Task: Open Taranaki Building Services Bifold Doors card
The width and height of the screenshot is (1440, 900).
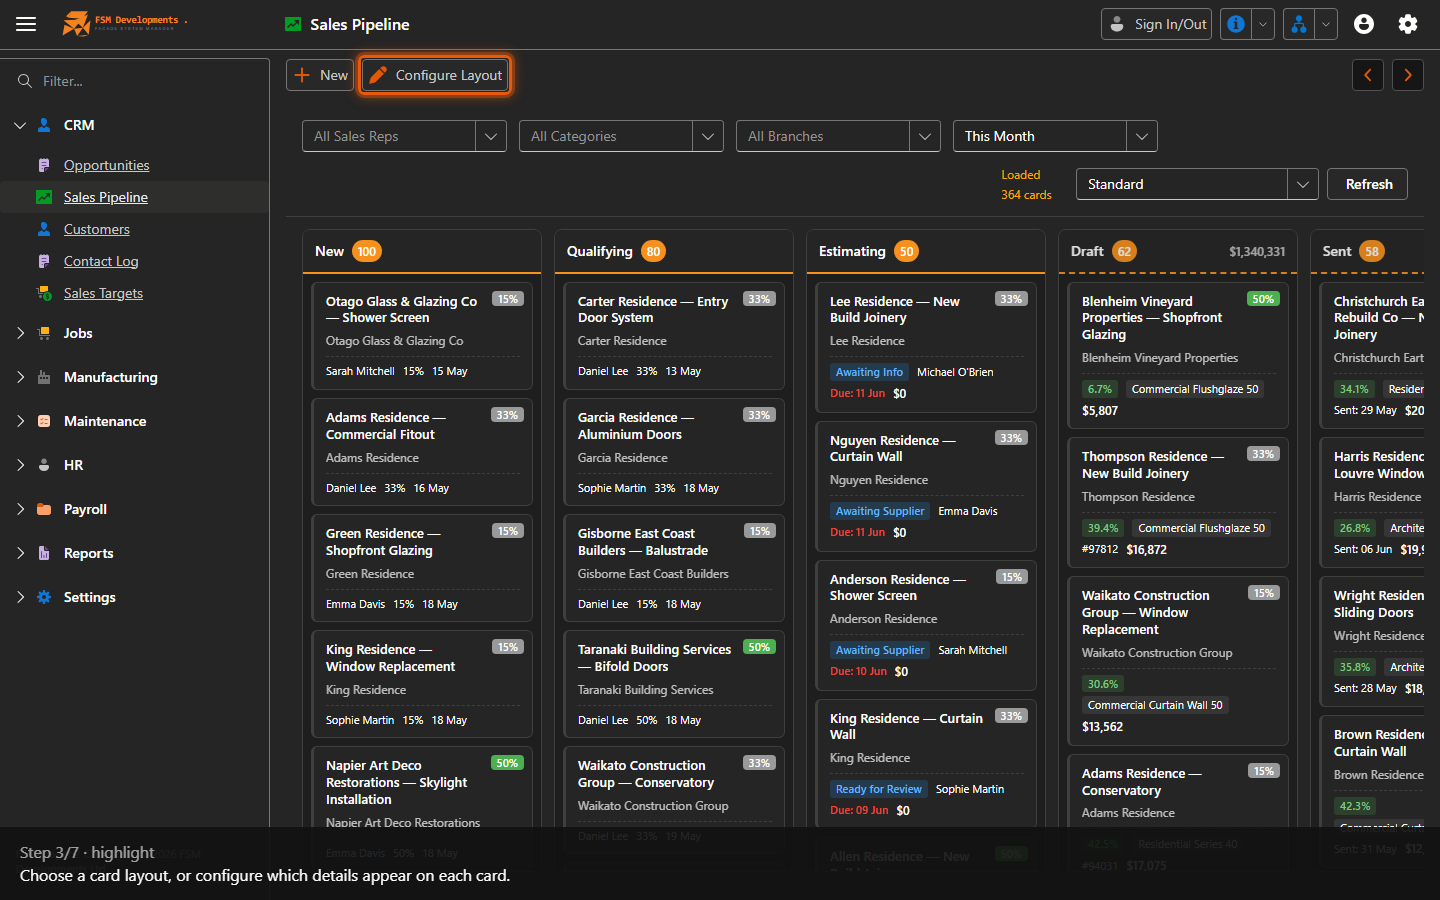Action: pos(674,684)
